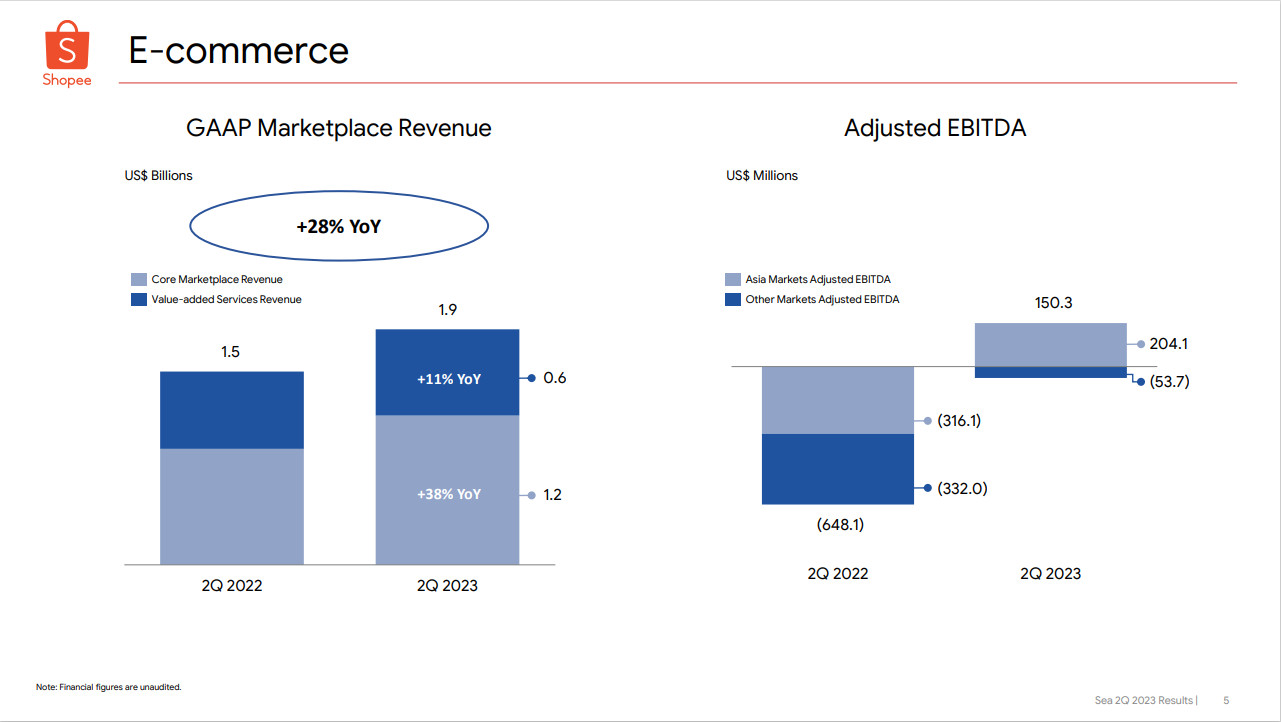1281x722 pixels.
Task: Click the dark blue 2Q 2022 EBITDA bar segment
Action: tap(838, 469)
